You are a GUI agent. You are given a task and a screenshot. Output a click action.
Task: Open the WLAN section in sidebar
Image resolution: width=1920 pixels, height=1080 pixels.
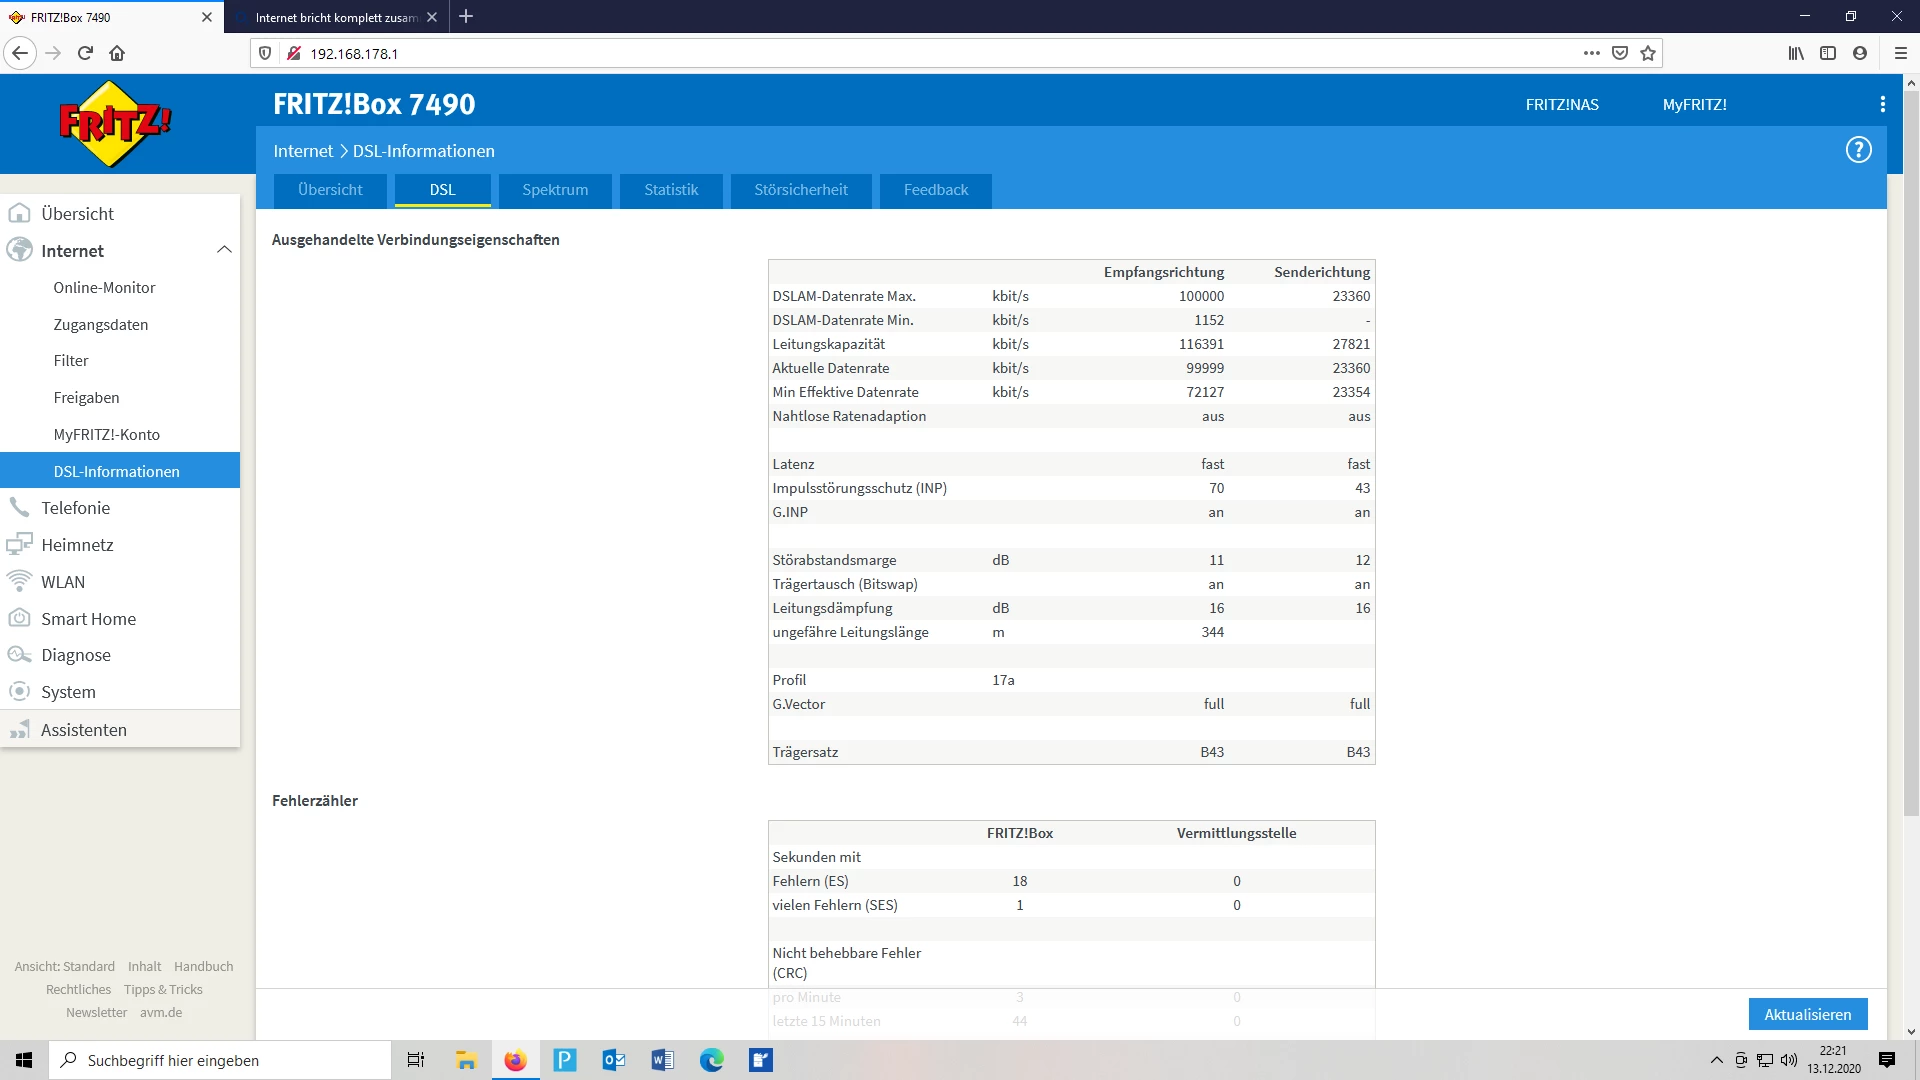[62, 582]
